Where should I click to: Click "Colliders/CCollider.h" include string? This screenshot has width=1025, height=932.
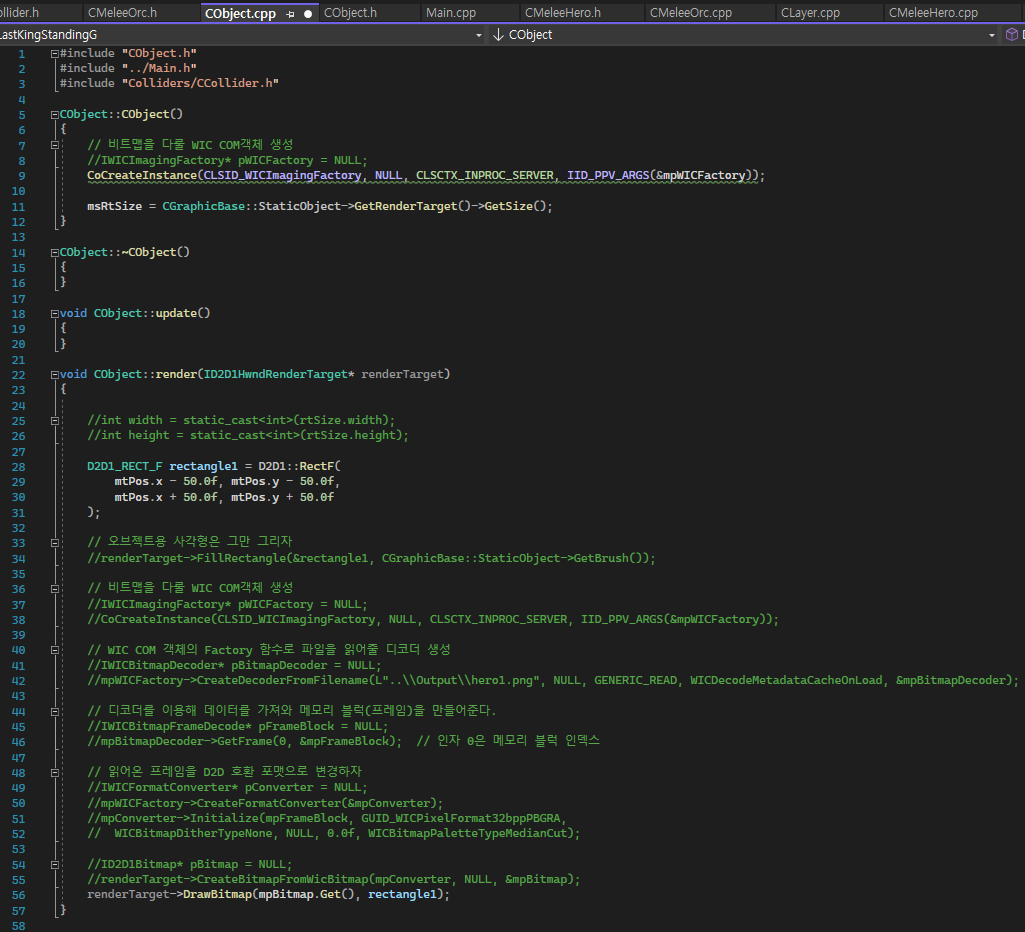click(x=200, y=83)
